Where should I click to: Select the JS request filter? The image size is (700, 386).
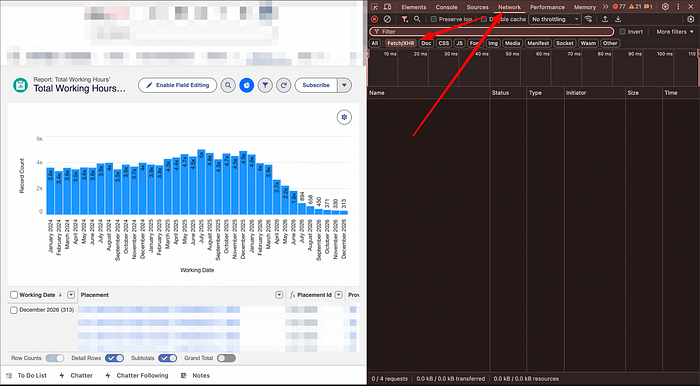click(x=459, y=43)
